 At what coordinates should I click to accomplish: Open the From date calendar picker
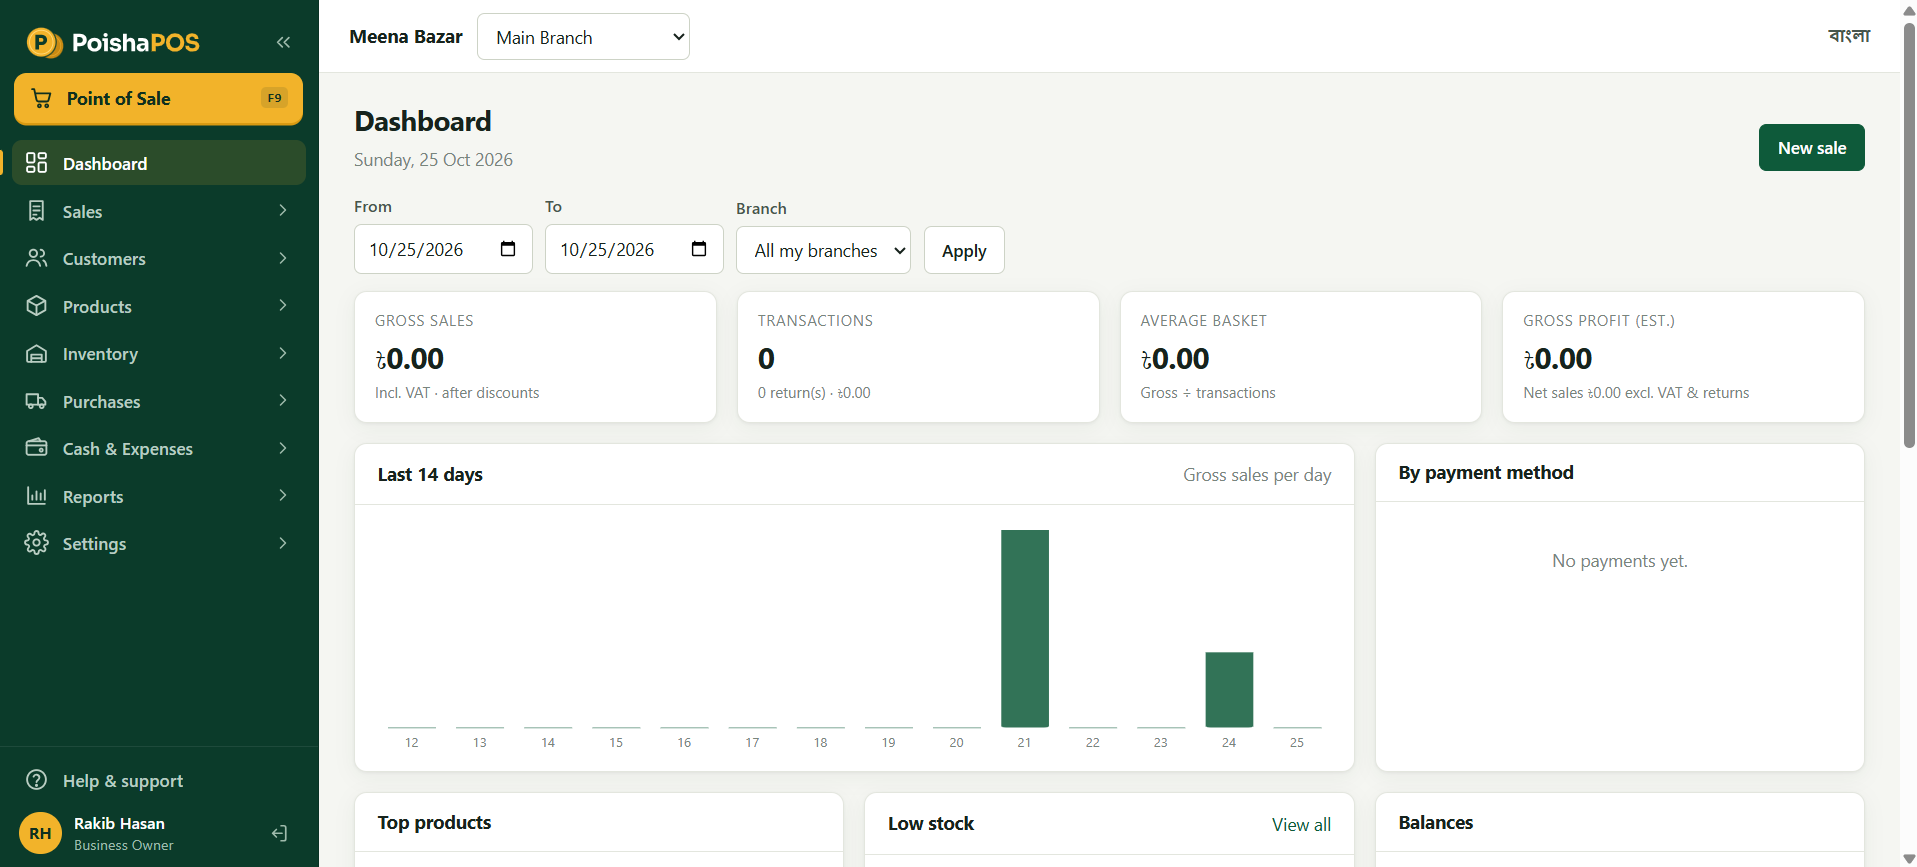(508, 249)
